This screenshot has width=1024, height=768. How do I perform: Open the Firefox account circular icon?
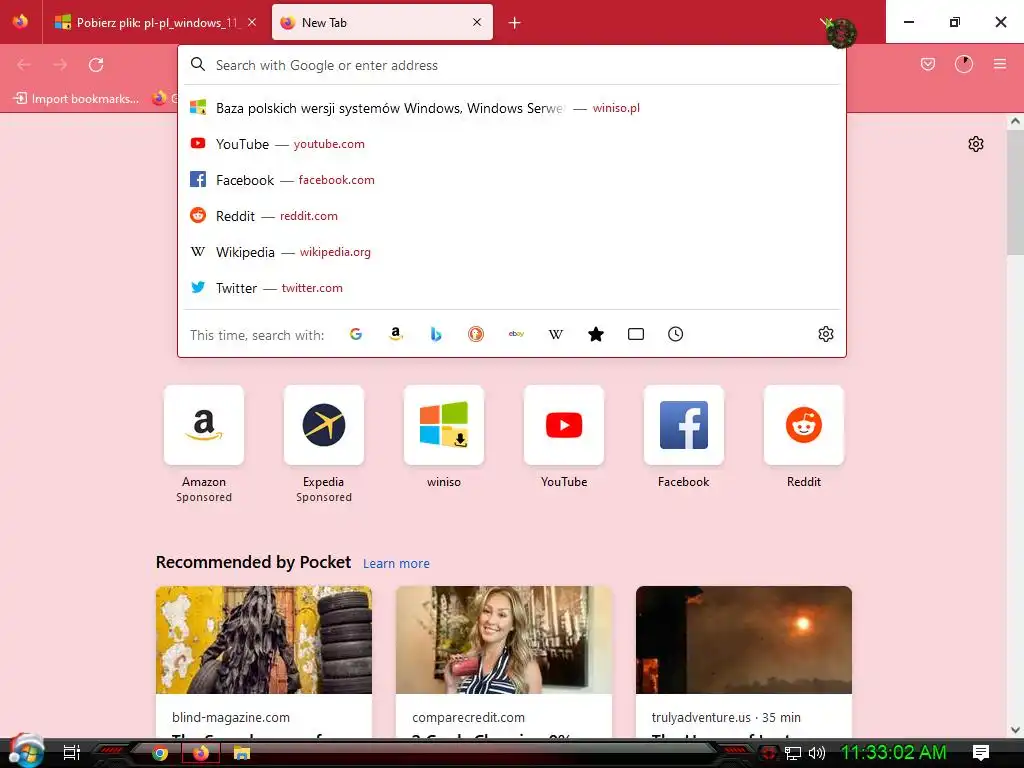coord(964,64)
